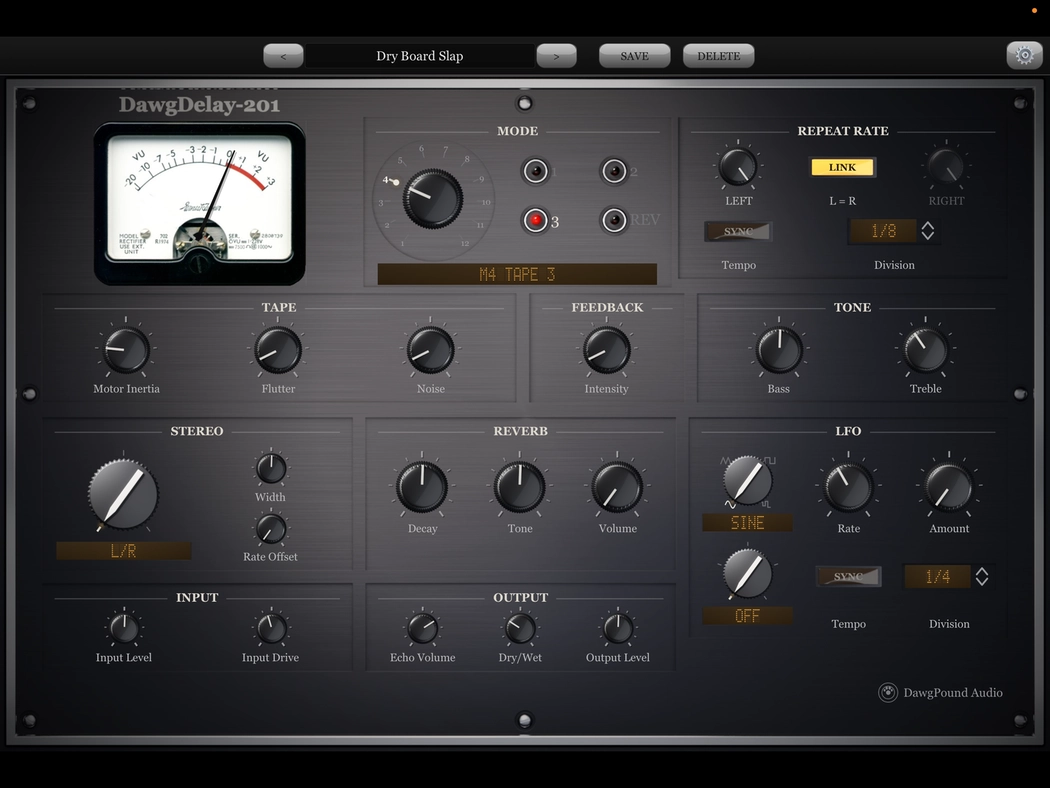Toggle the lit tape head 3 button

pyautogui.click(x=536, y=220)
